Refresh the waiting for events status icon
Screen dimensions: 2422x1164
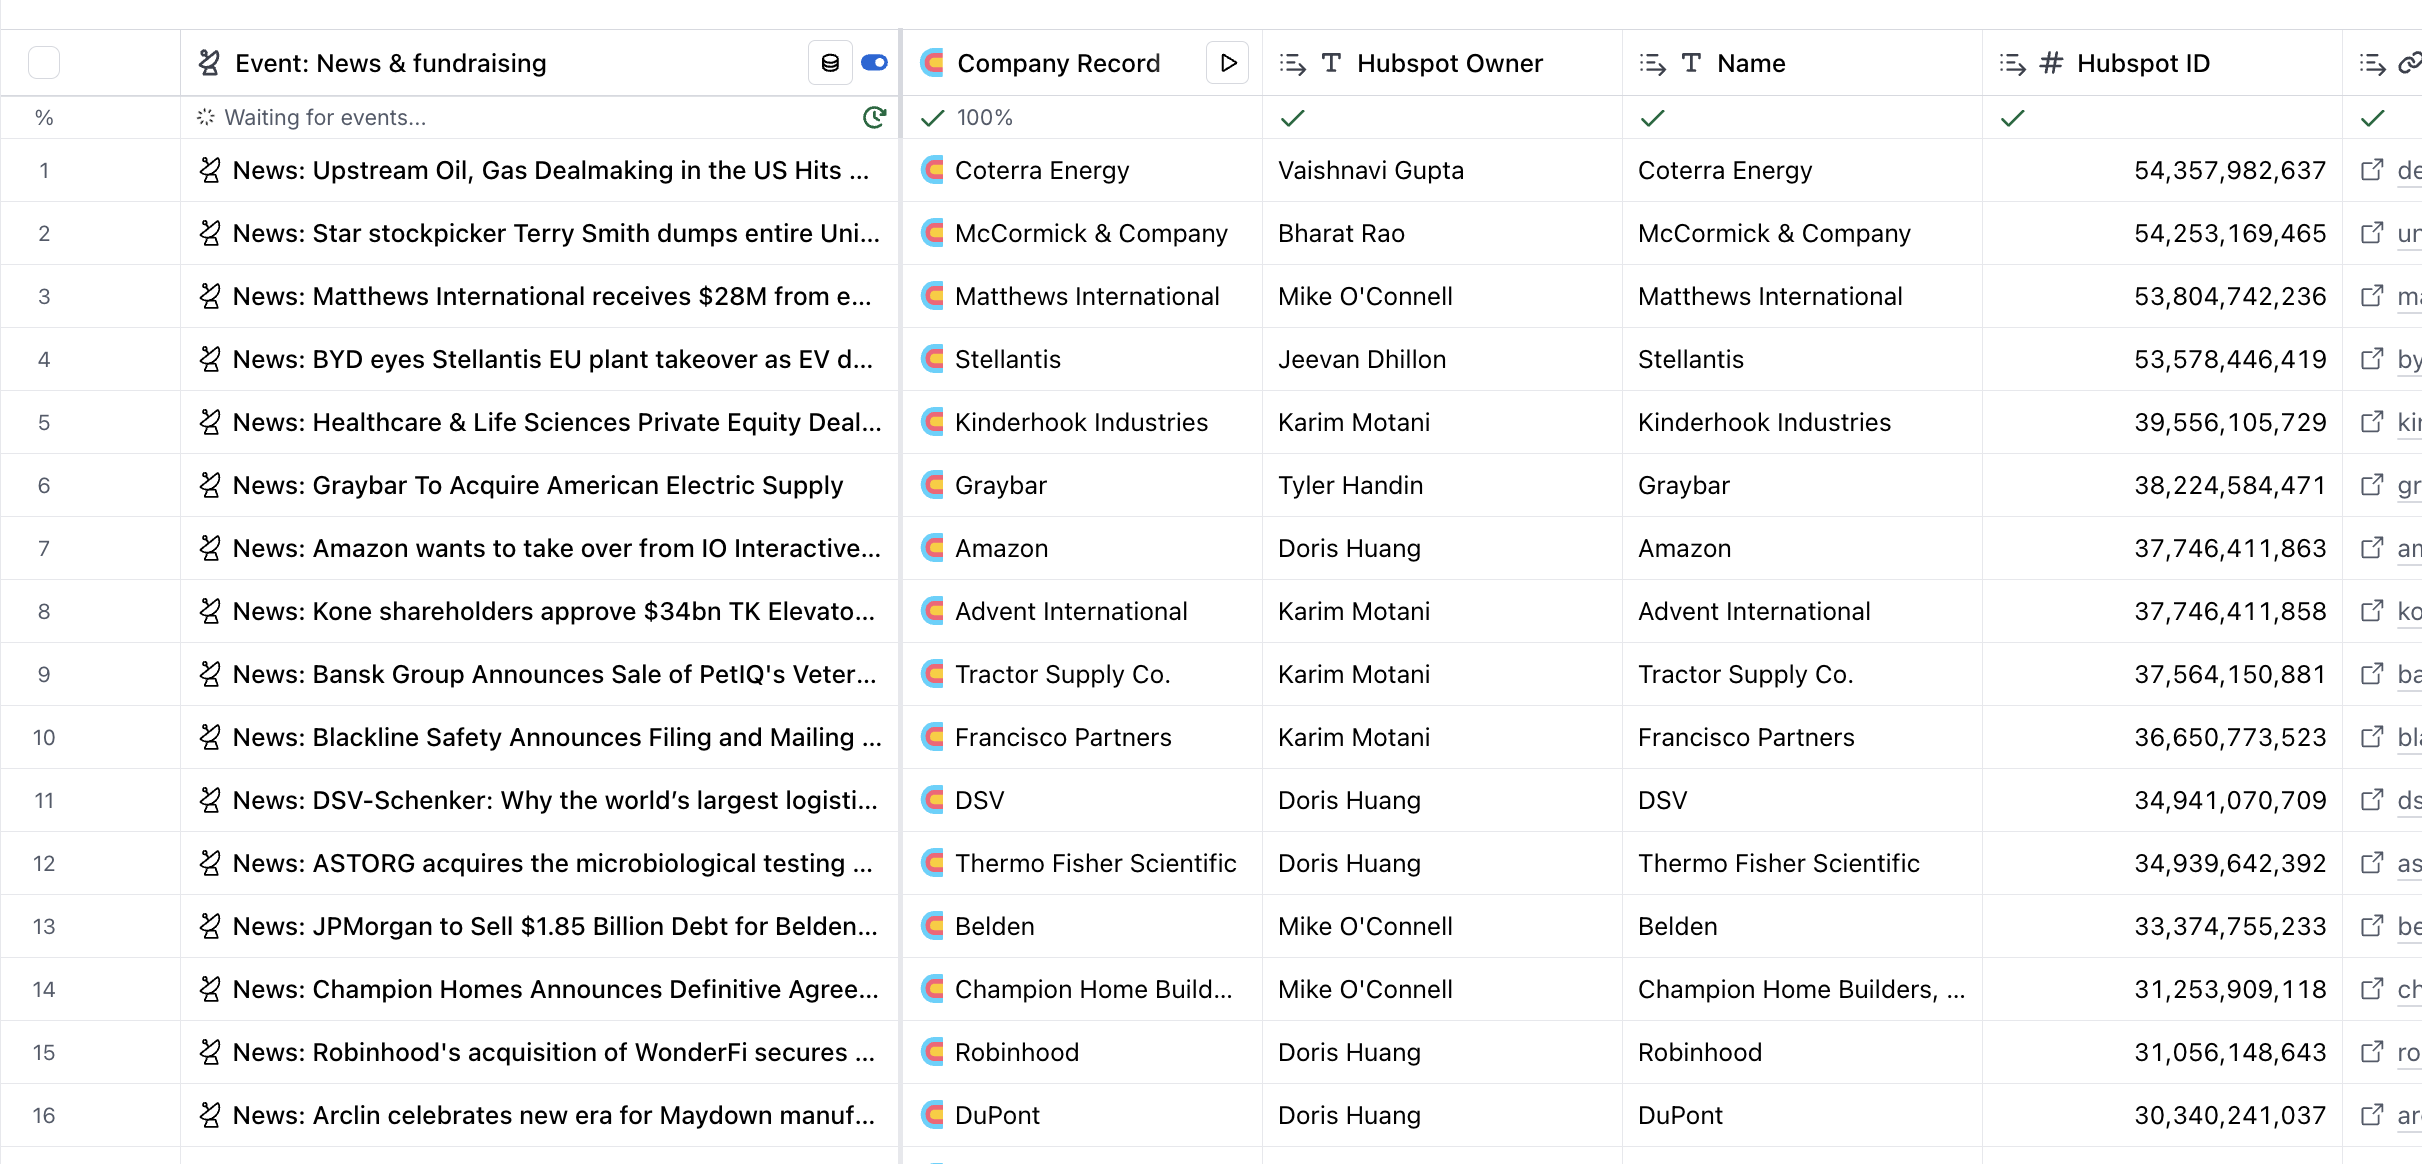pyautogui.click(x=874, y=117)
